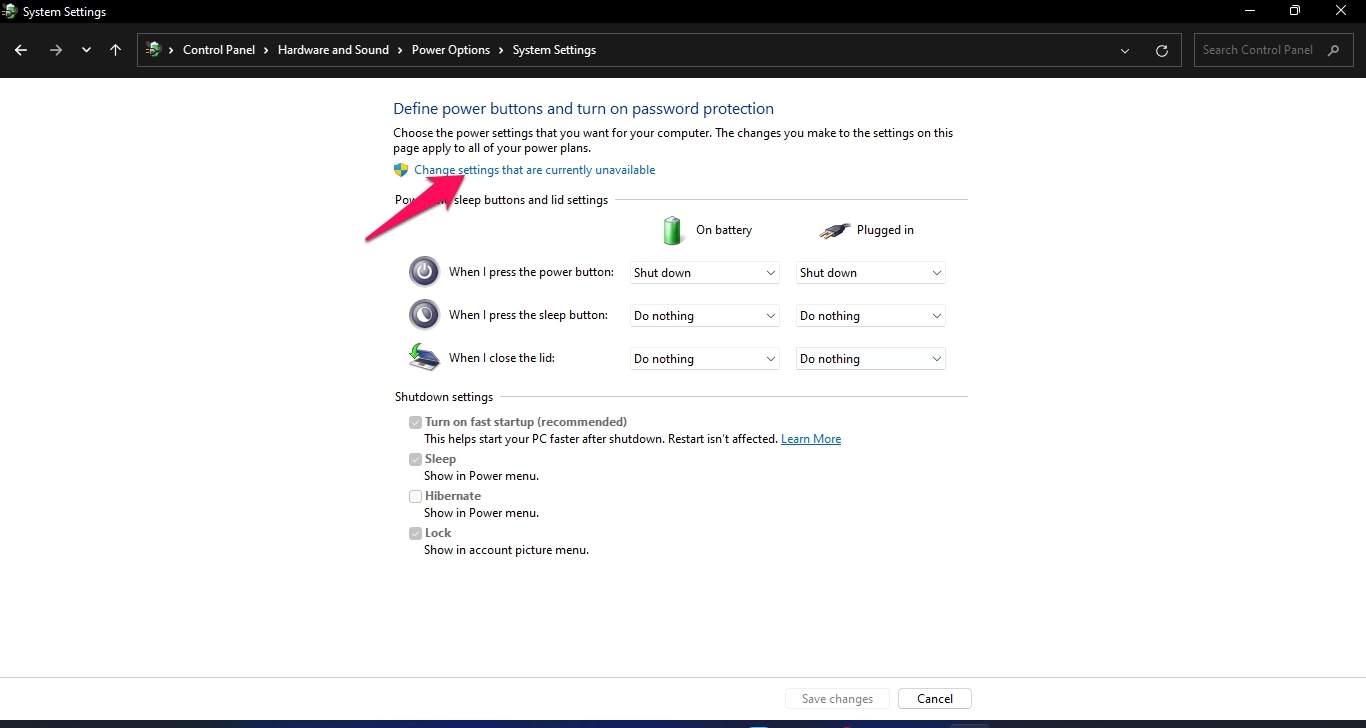Restore down the System Settings window
Screen dimensions: 1366x728
click(x=1295, y=11)
